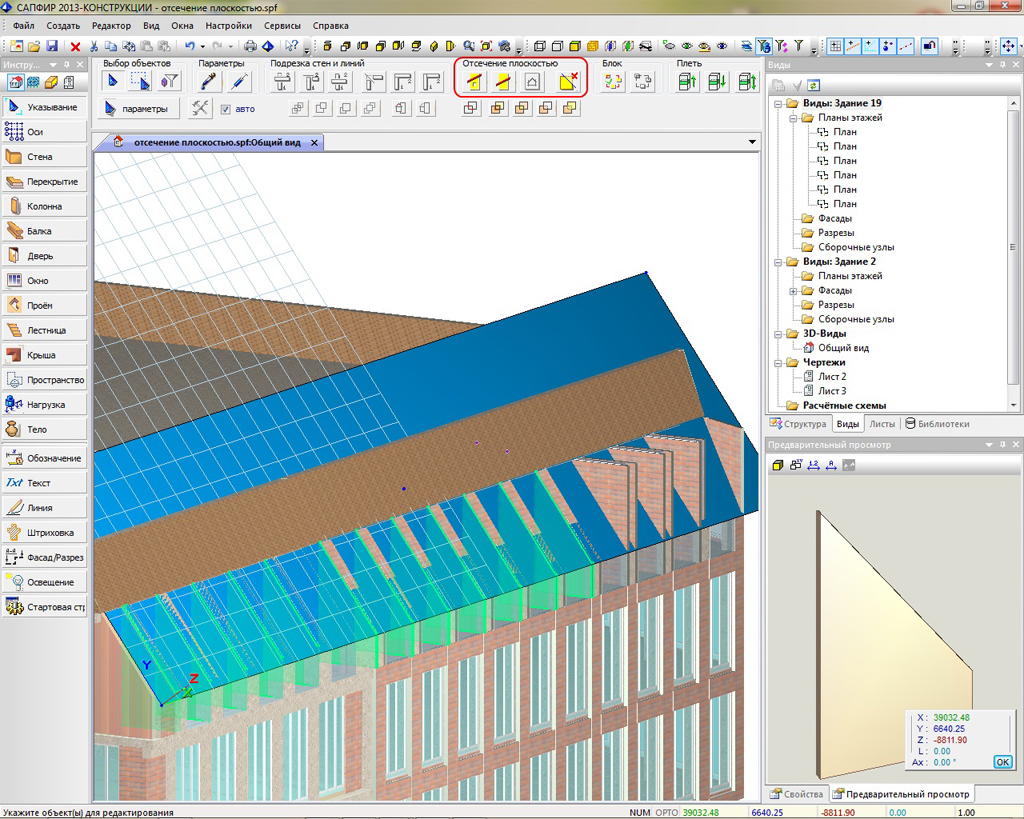Open the document tab list dropdown arrow
Image resolution: width=1024 pixels, height=819 pixels.
752,143
